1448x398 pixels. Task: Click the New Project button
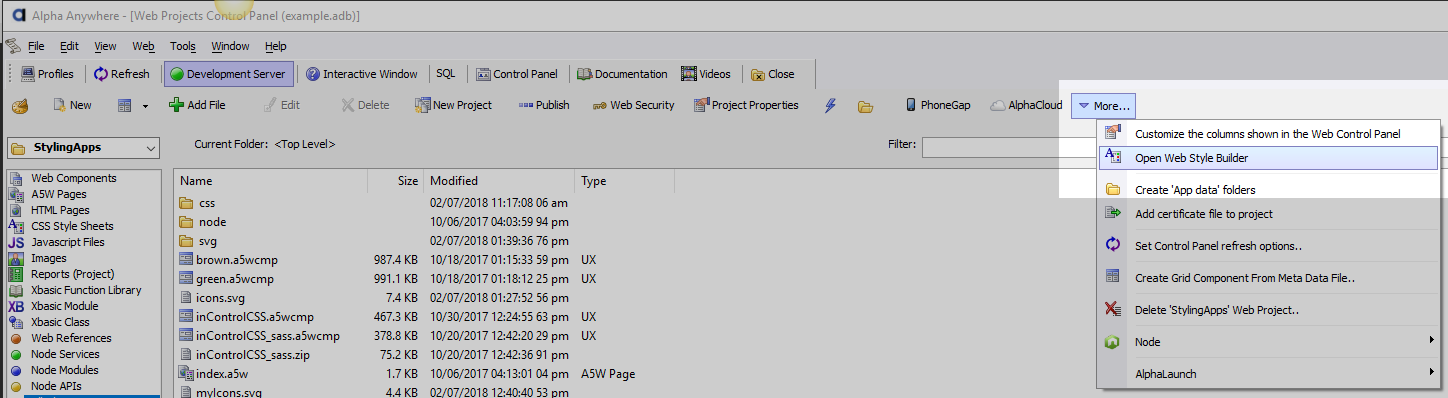[x=453, y=105]
